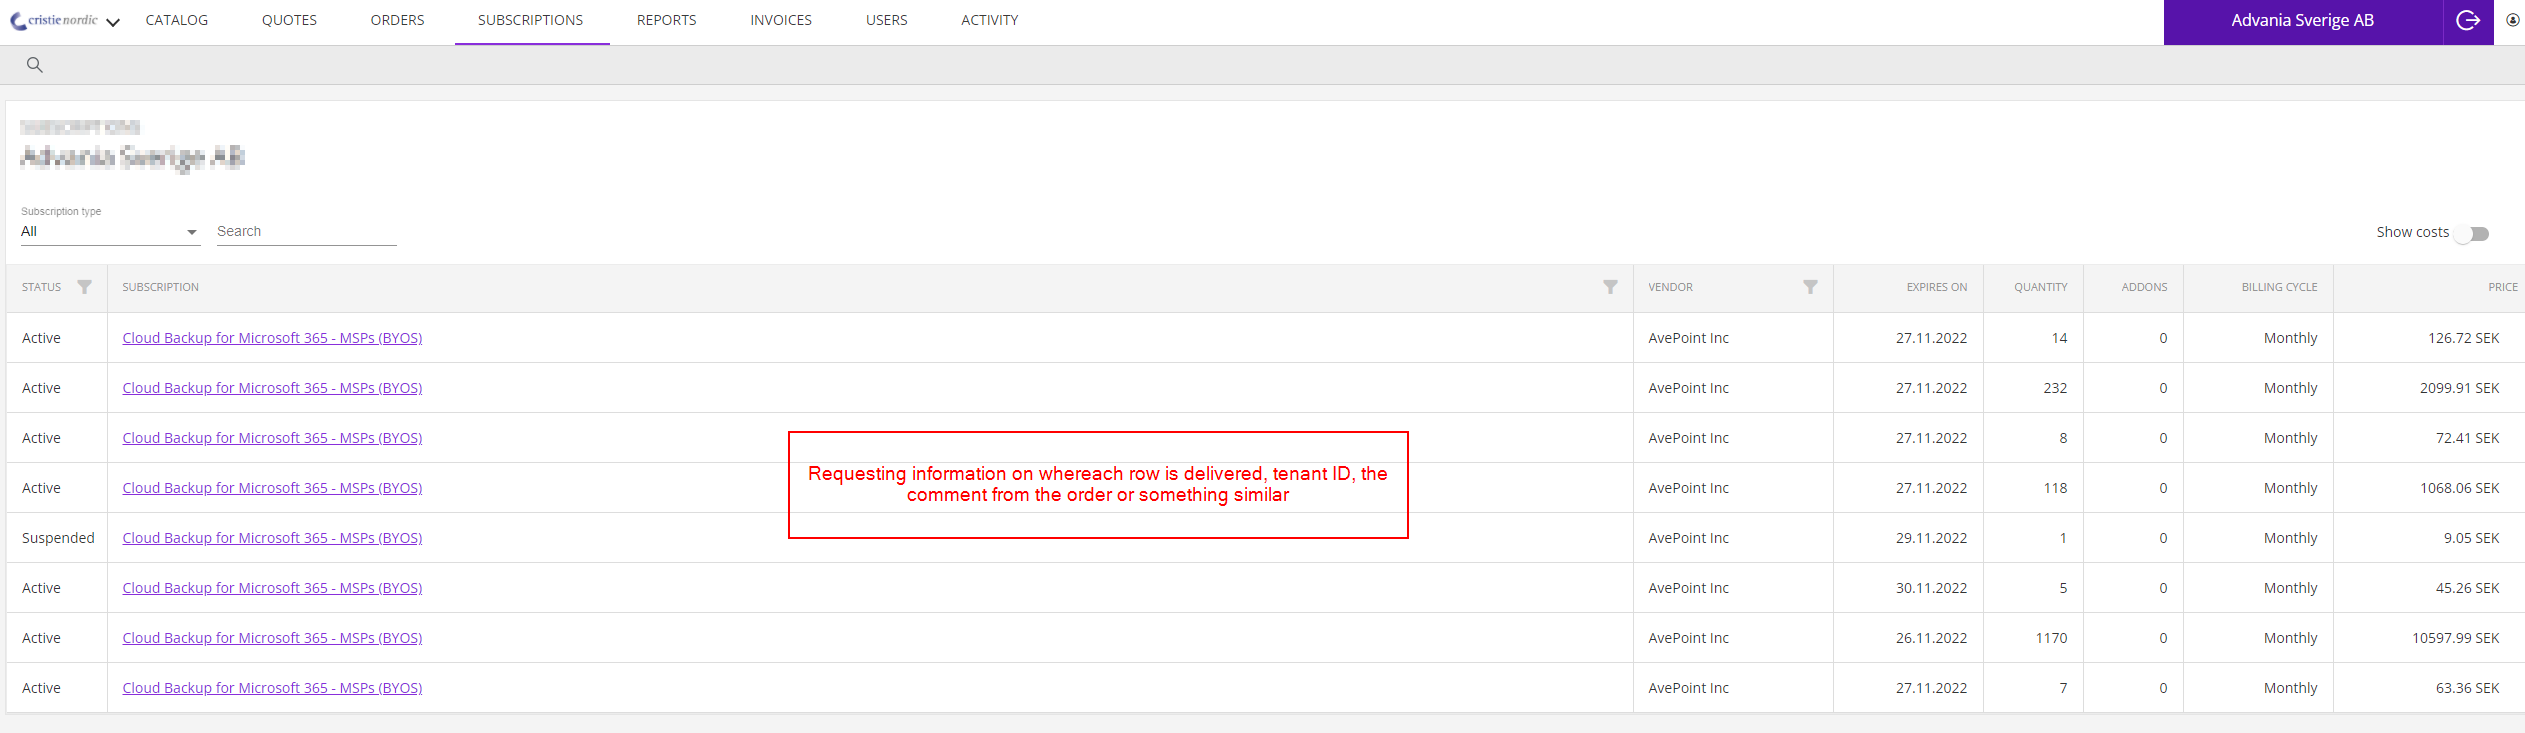Click the cristie nordic logo
Viewport: 2525px width, 733px height.
[54, 20]
